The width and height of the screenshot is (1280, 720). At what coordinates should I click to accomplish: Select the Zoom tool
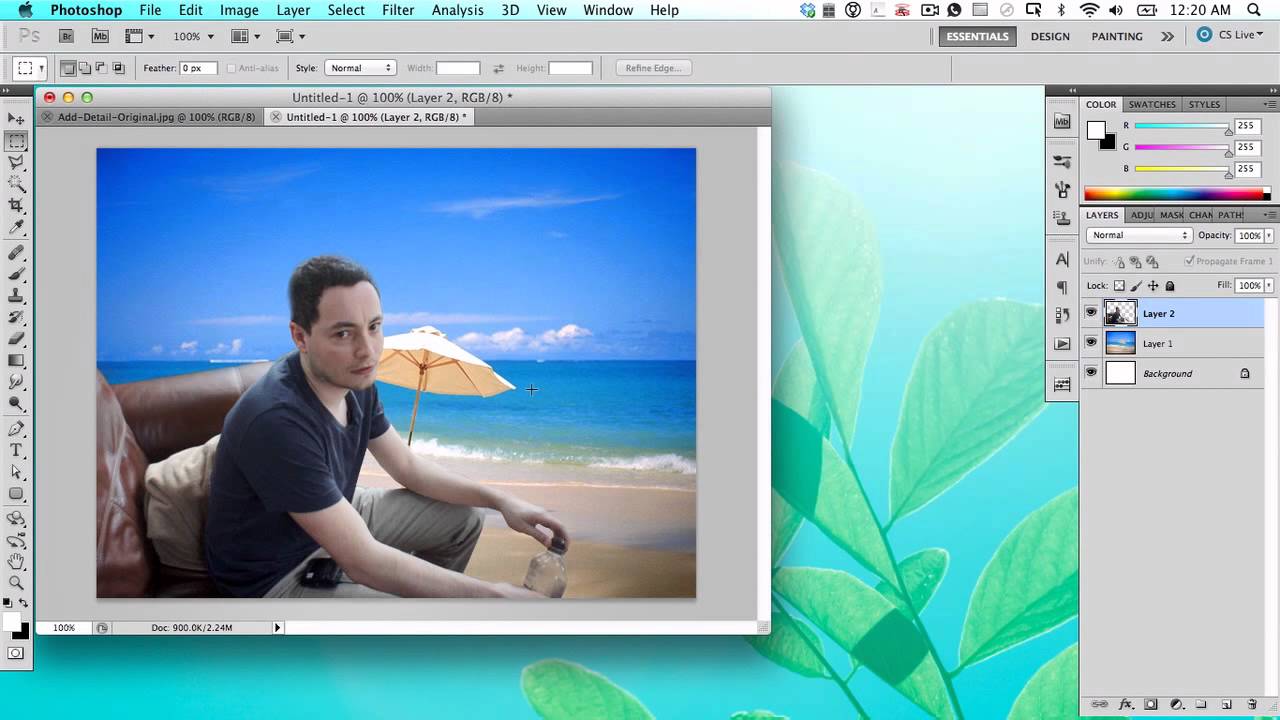pyautogui.click(x=16, y=583)
